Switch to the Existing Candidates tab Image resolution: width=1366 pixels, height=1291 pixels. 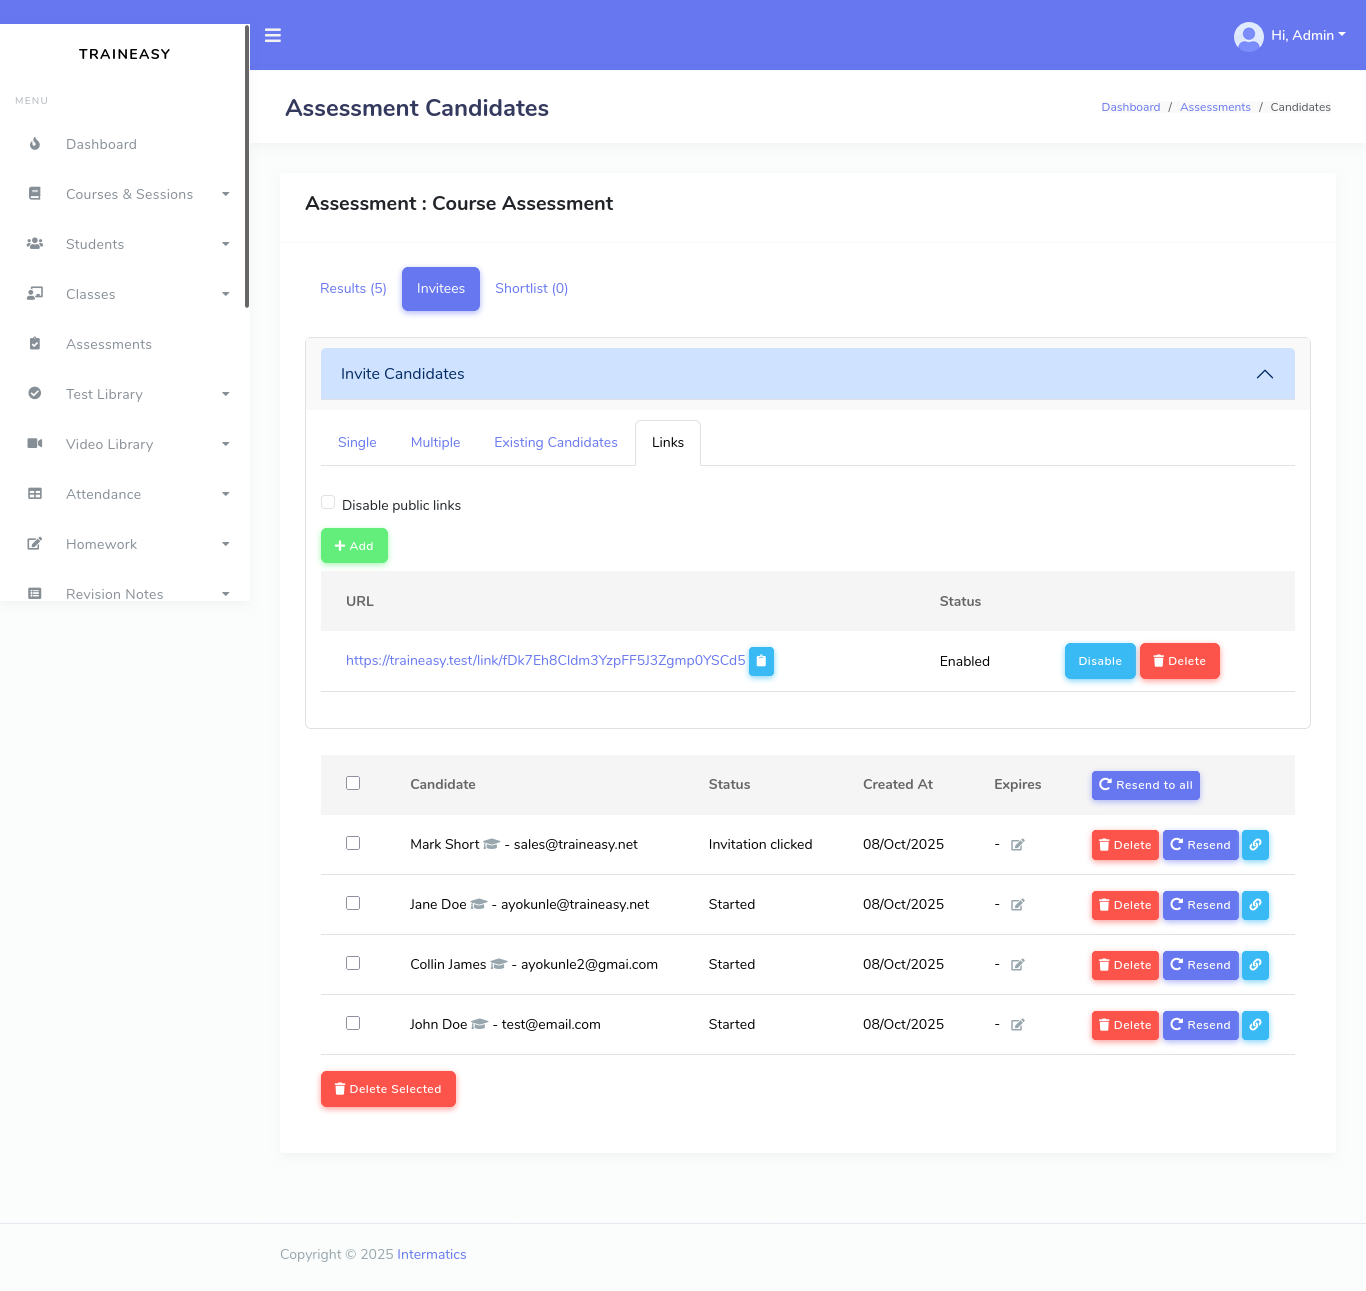click(x=556, y=442)
